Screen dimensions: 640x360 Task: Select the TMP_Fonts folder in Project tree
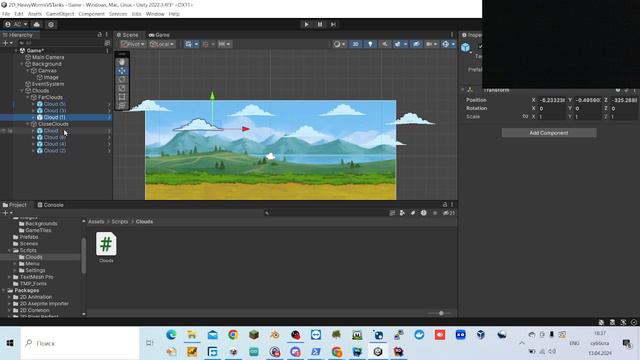point(33,284)
